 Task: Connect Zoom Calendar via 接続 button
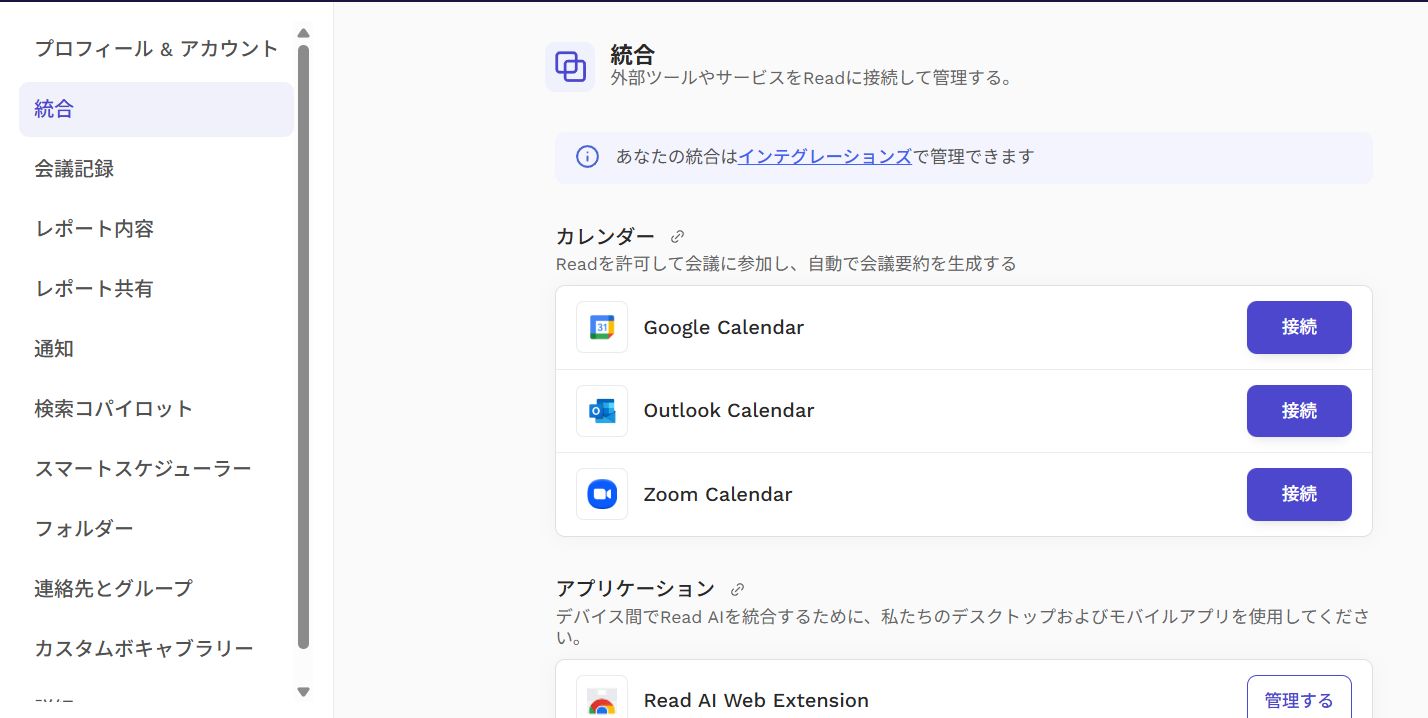click(x=1298, y=494)
